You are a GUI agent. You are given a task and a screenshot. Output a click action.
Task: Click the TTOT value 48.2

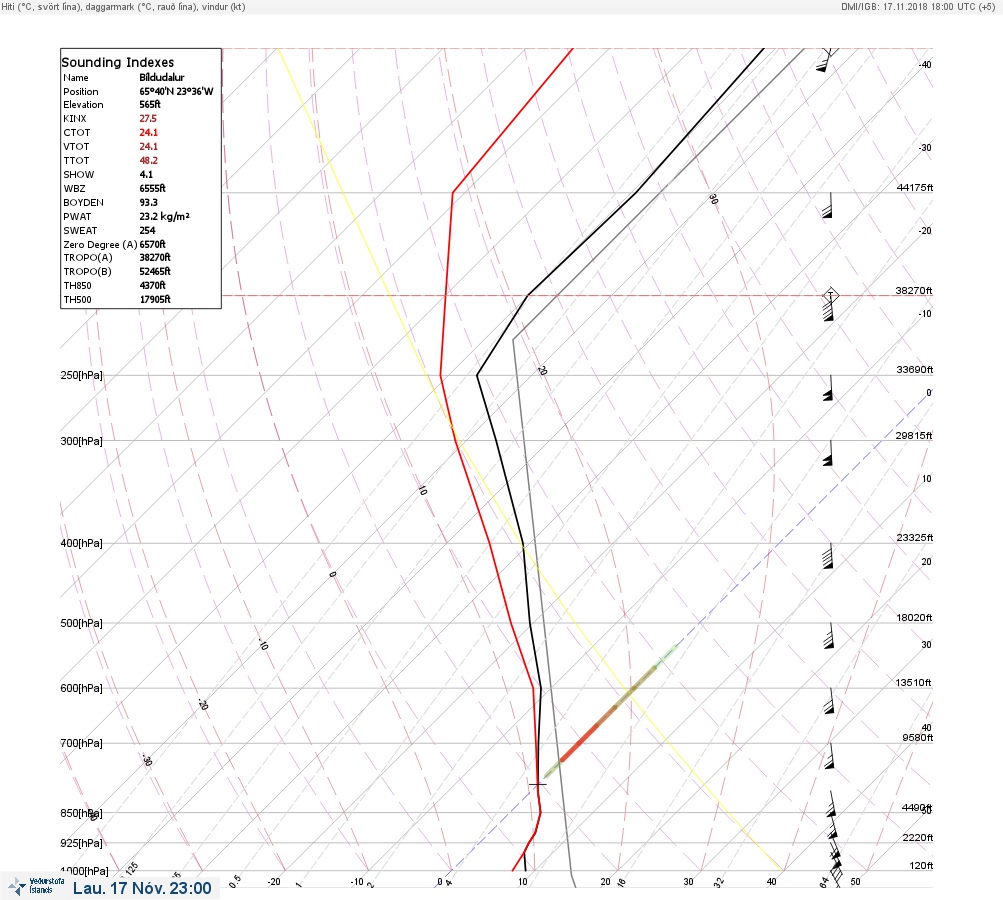pyautogui.click(x=148, y=161)
